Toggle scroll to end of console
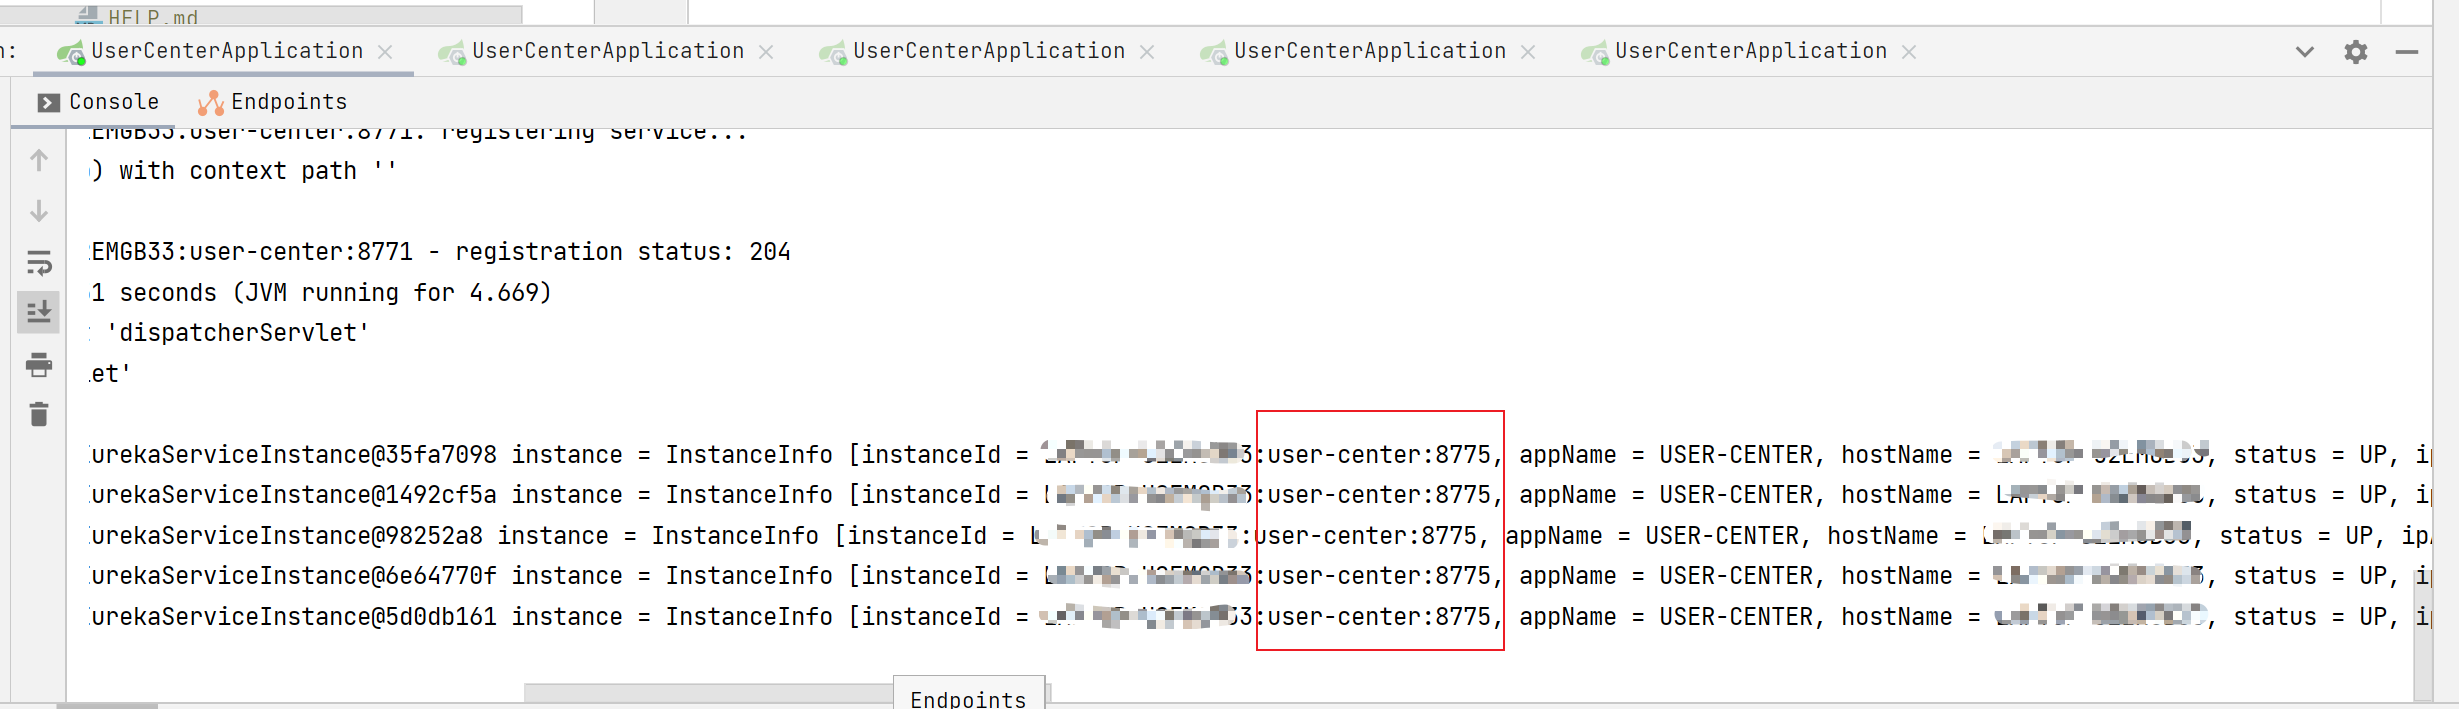The image size is (2459, 709). 39,313
